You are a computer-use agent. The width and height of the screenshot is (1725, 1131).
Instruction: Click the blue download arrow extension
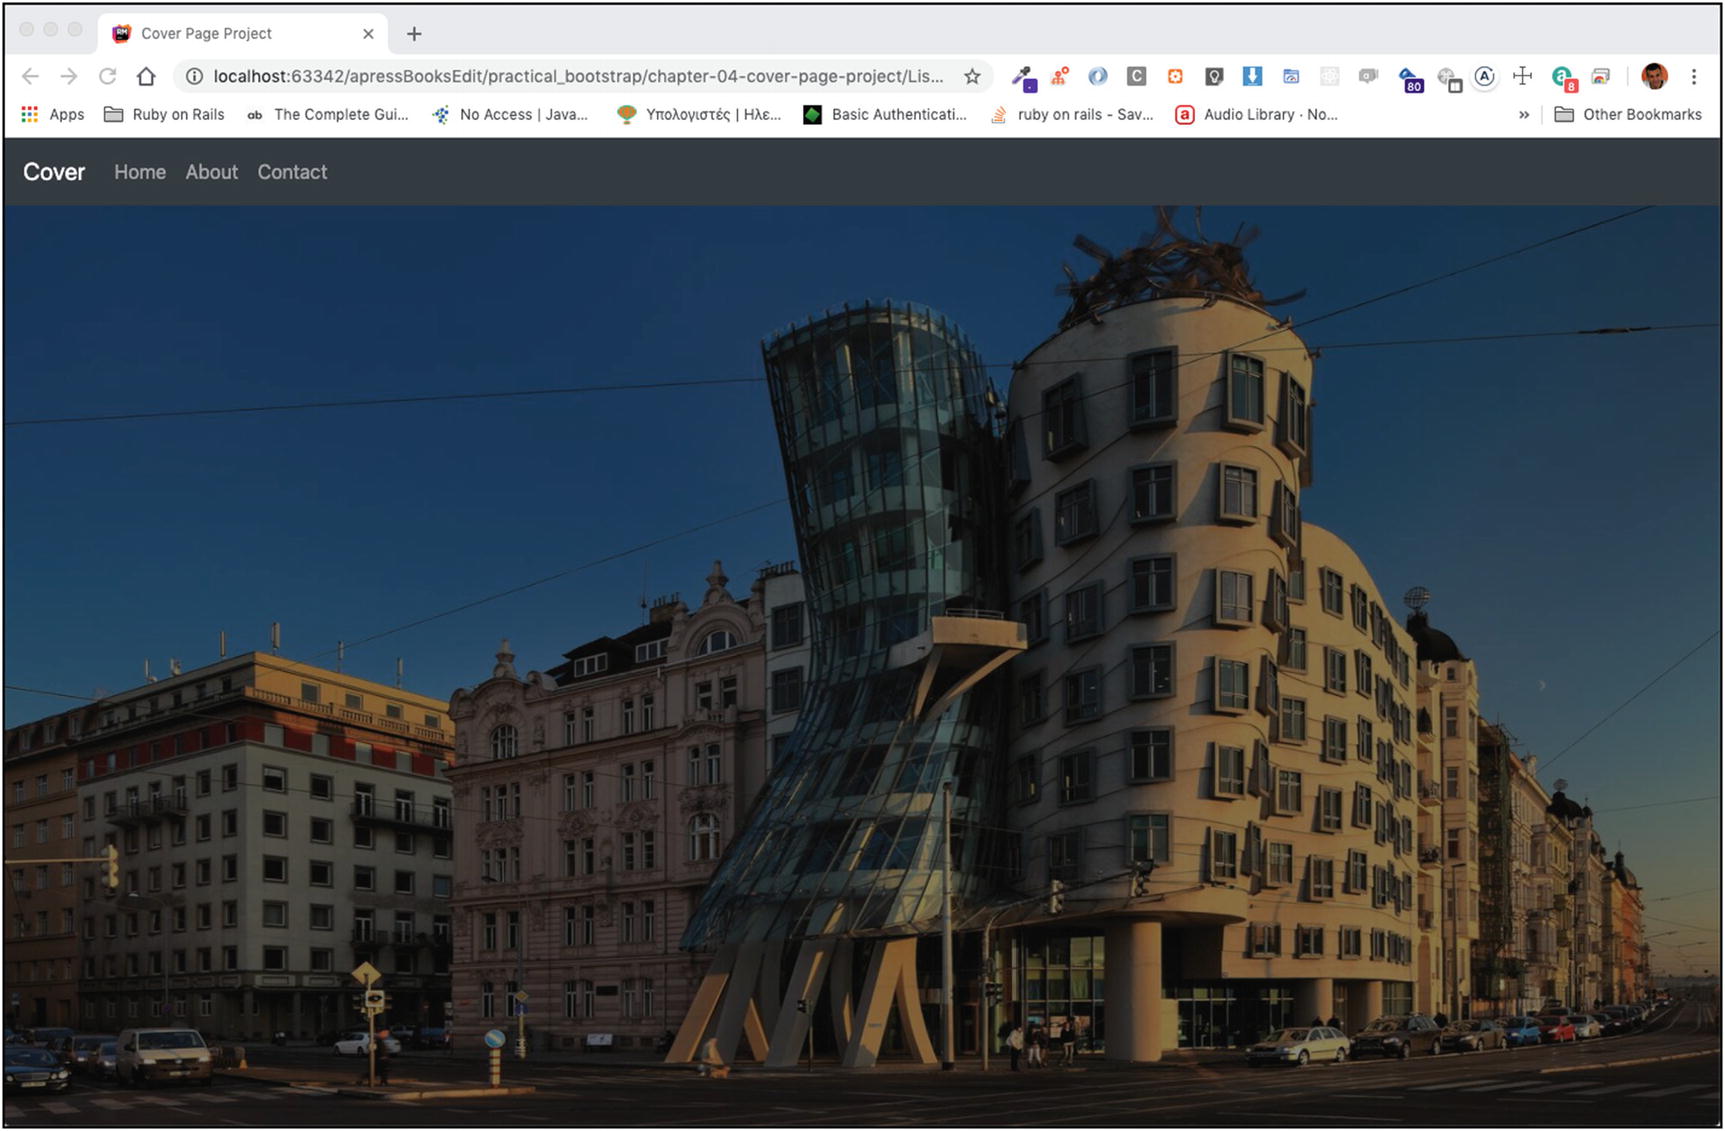(x=1251, y=76)
